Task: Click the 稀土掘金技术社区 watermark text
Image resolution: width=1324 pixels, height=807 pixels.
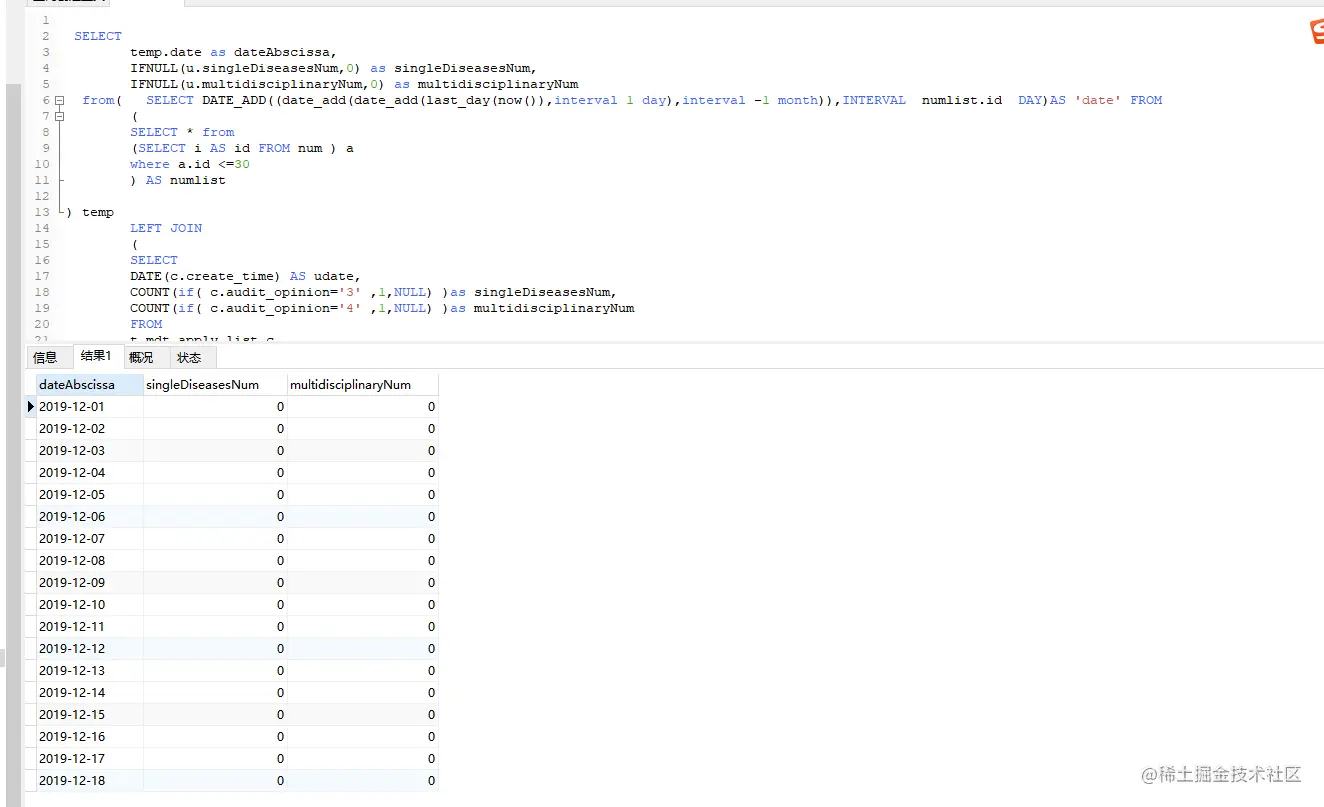Action: click(x=1225, y=775)
